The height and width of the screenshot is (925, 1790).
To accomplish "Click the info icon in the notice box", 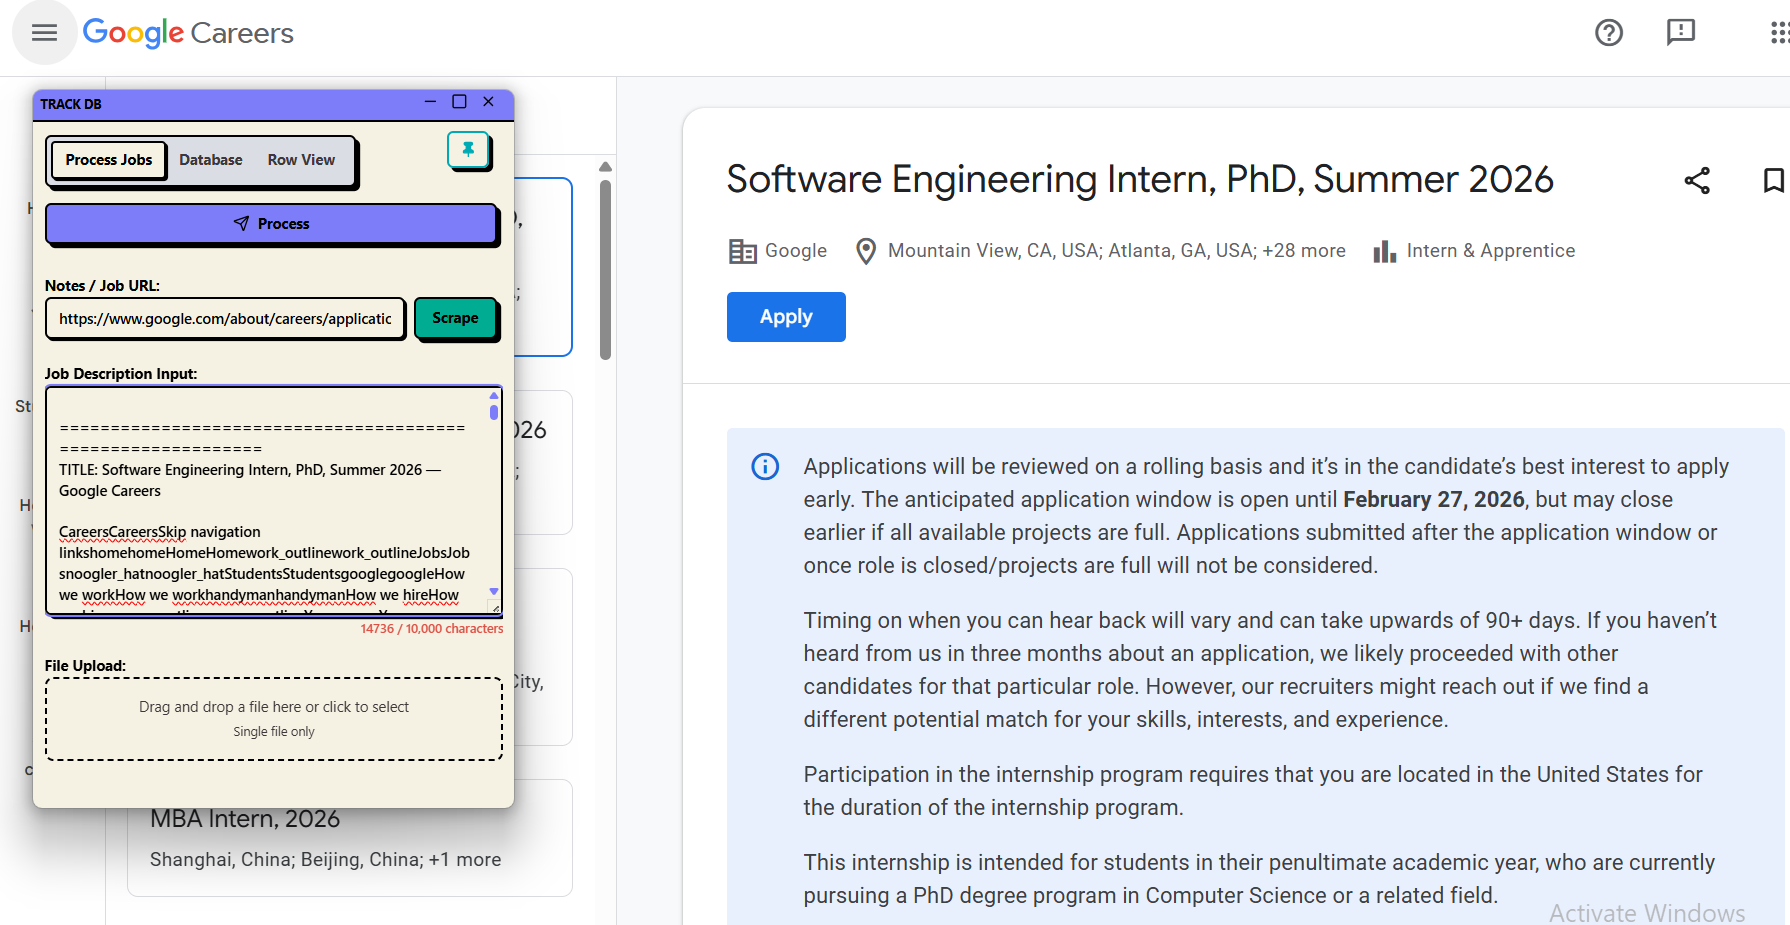I will click(765, 467).
